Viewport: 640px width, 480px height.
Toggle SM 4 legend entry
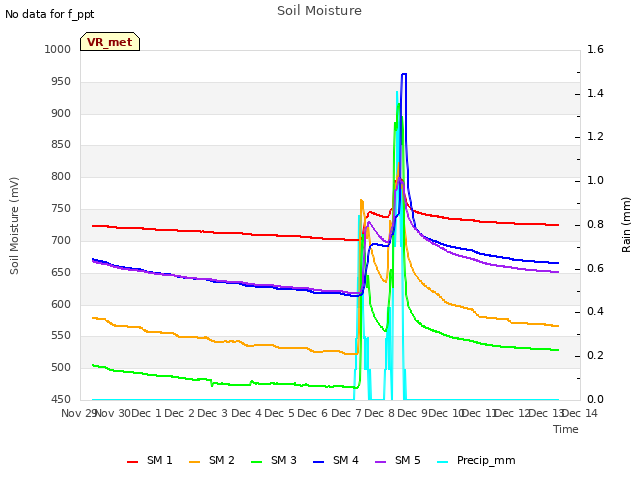336,460
